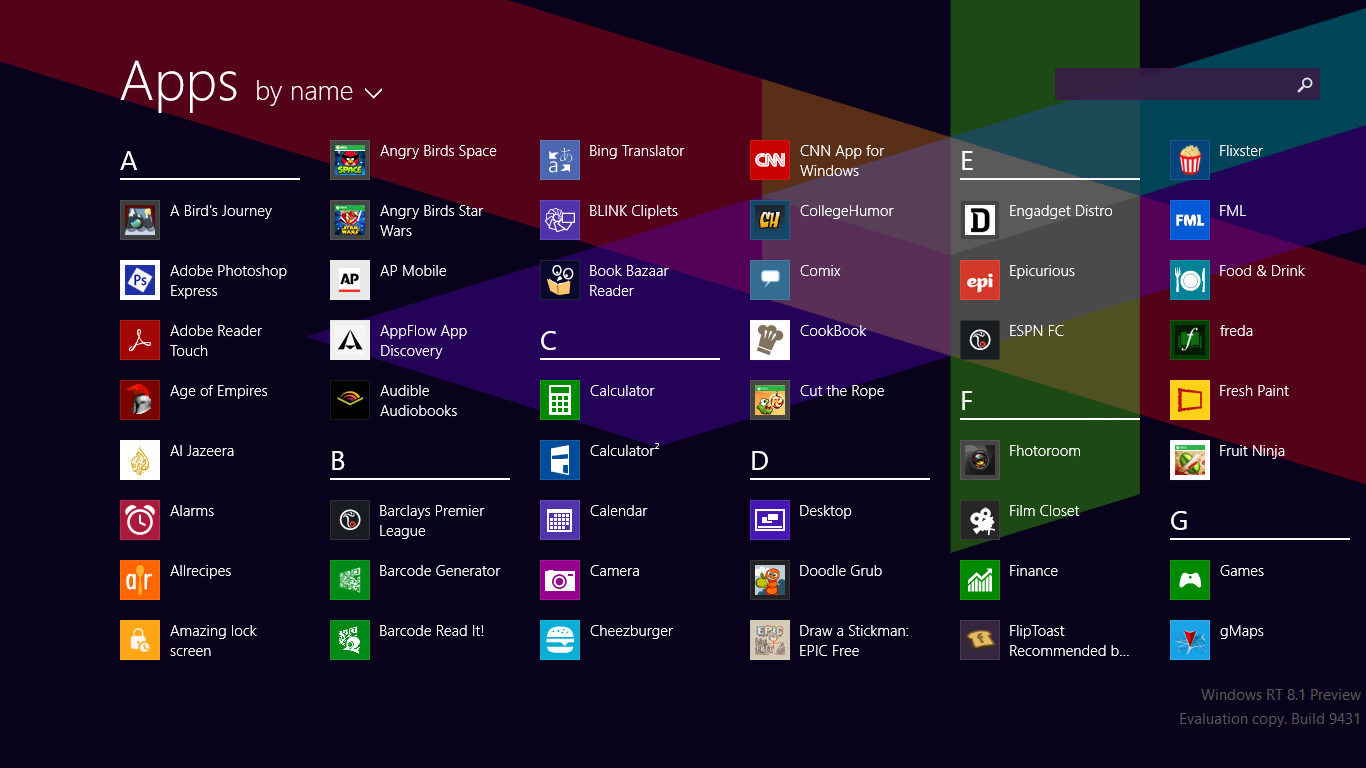Launch the Allrecipes icon

pos(140,580)
